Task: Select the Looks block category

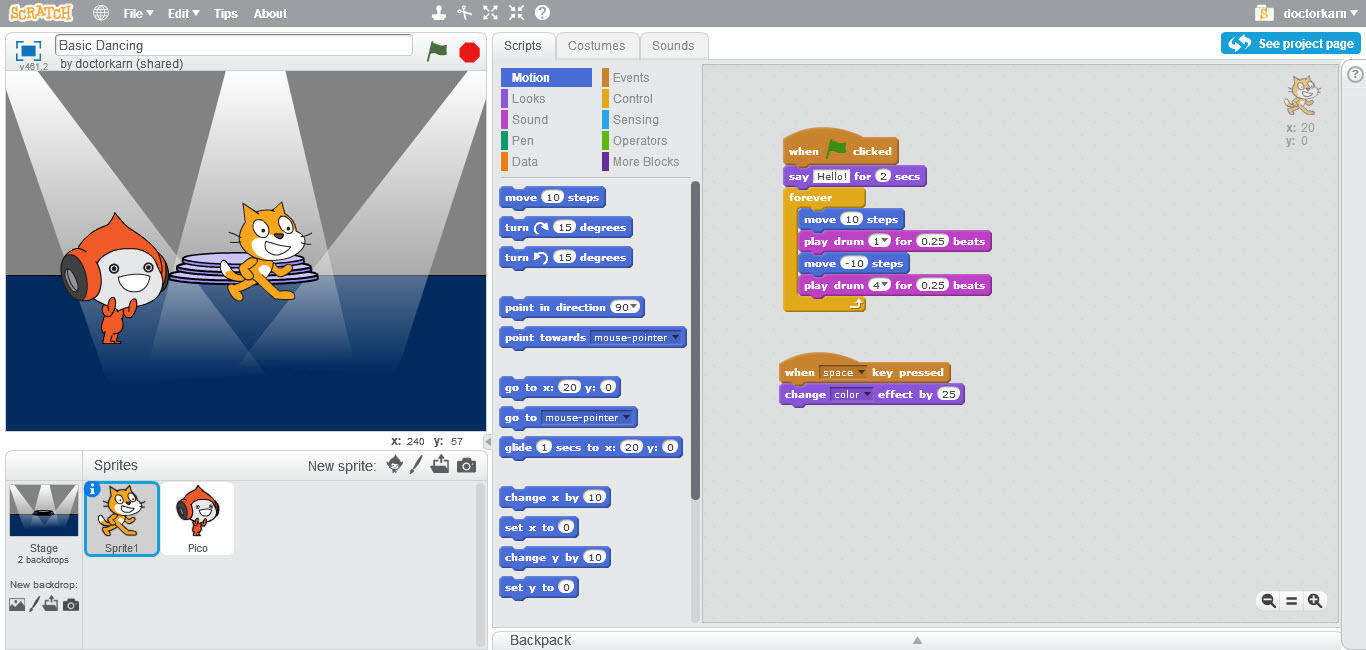Action: (528, 98)
